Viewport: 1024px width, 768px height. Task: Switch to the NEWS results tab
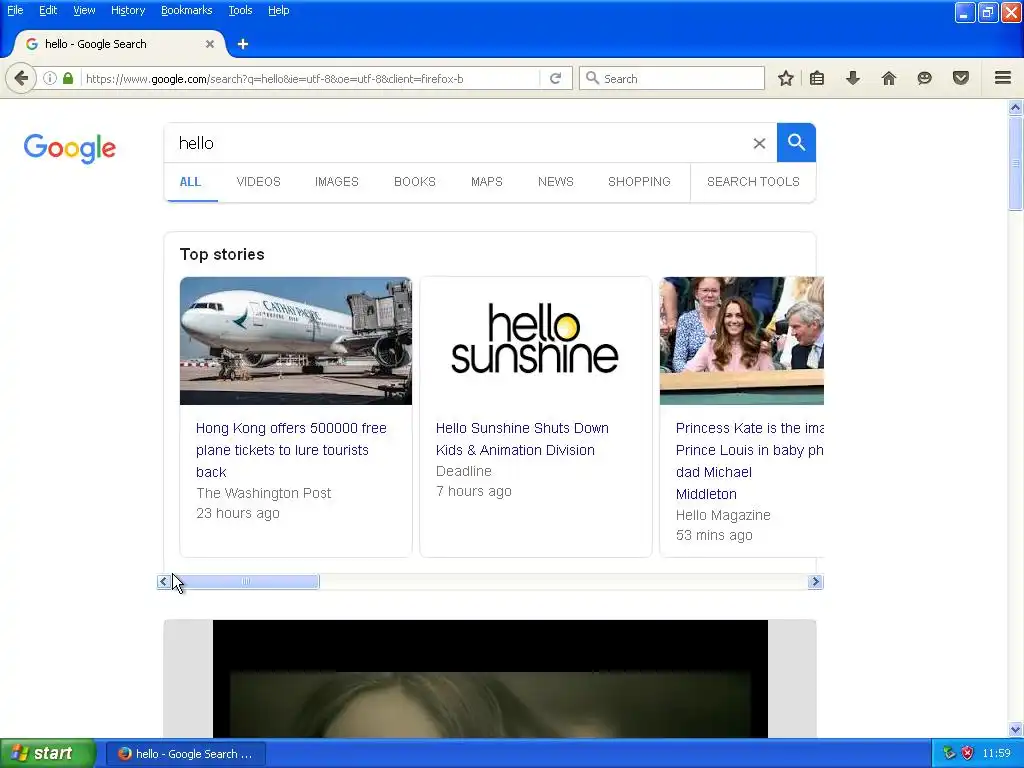556,182
